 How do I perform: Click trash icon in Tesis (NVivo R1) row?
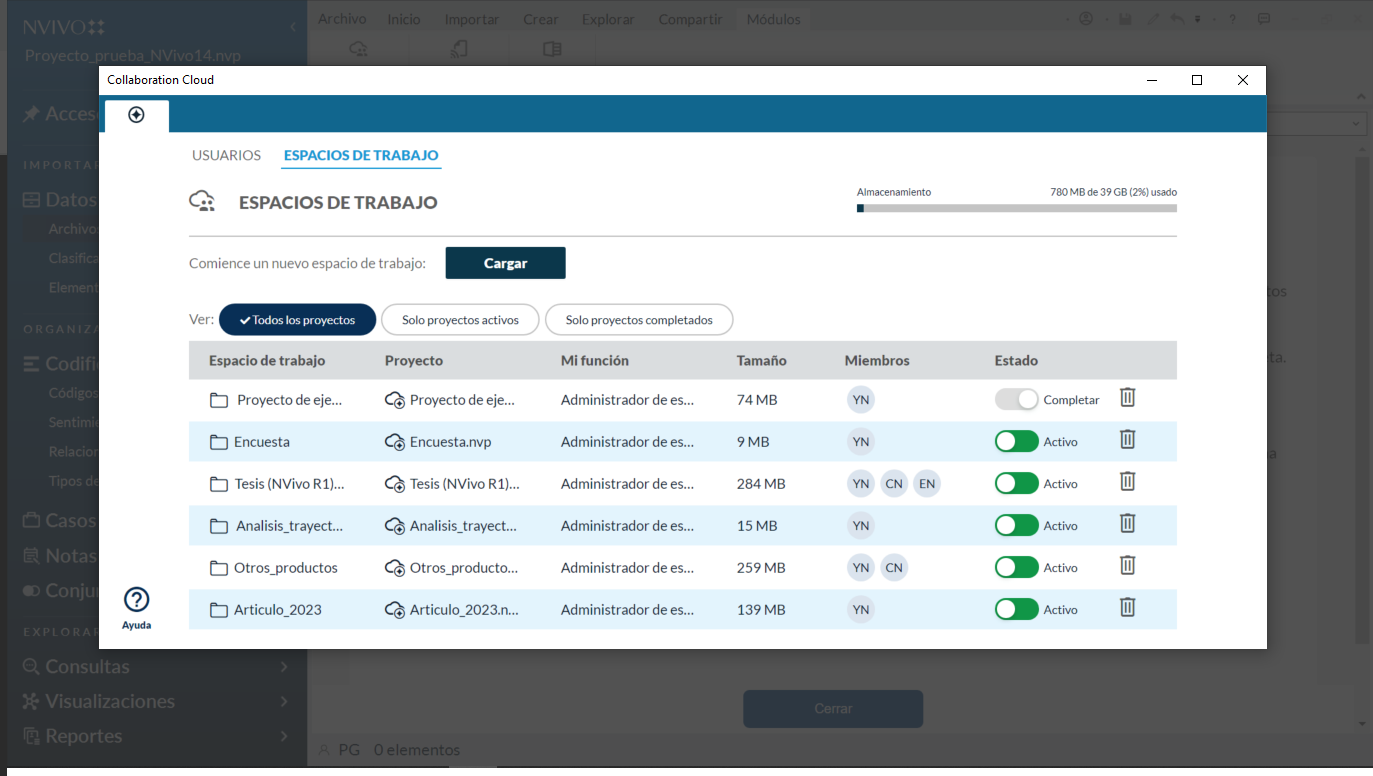click(1127, 481)
